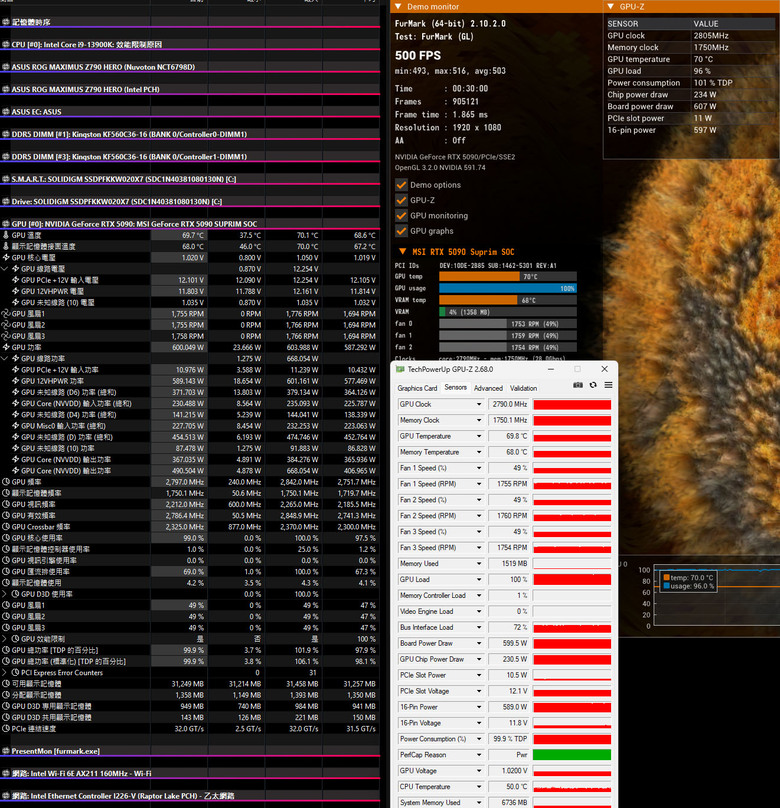The height and width of the screenshot is (808, 780).
Task: Open the GPU-Z hamburger menu icon
Action: (x=608, y=385)
